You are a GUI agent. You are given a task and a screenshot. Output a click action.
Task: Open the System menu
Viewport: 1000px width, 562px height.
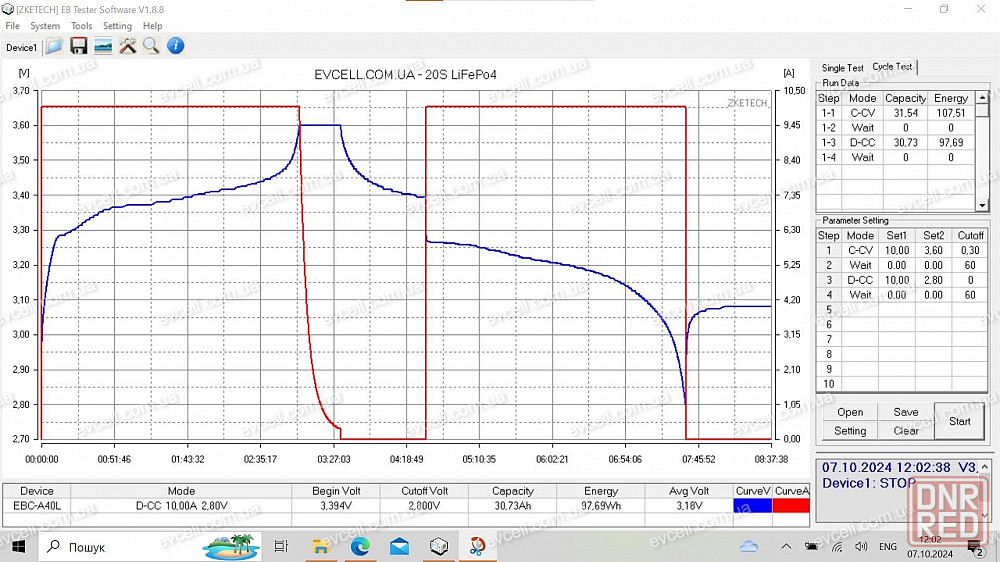tap(45, 26)
